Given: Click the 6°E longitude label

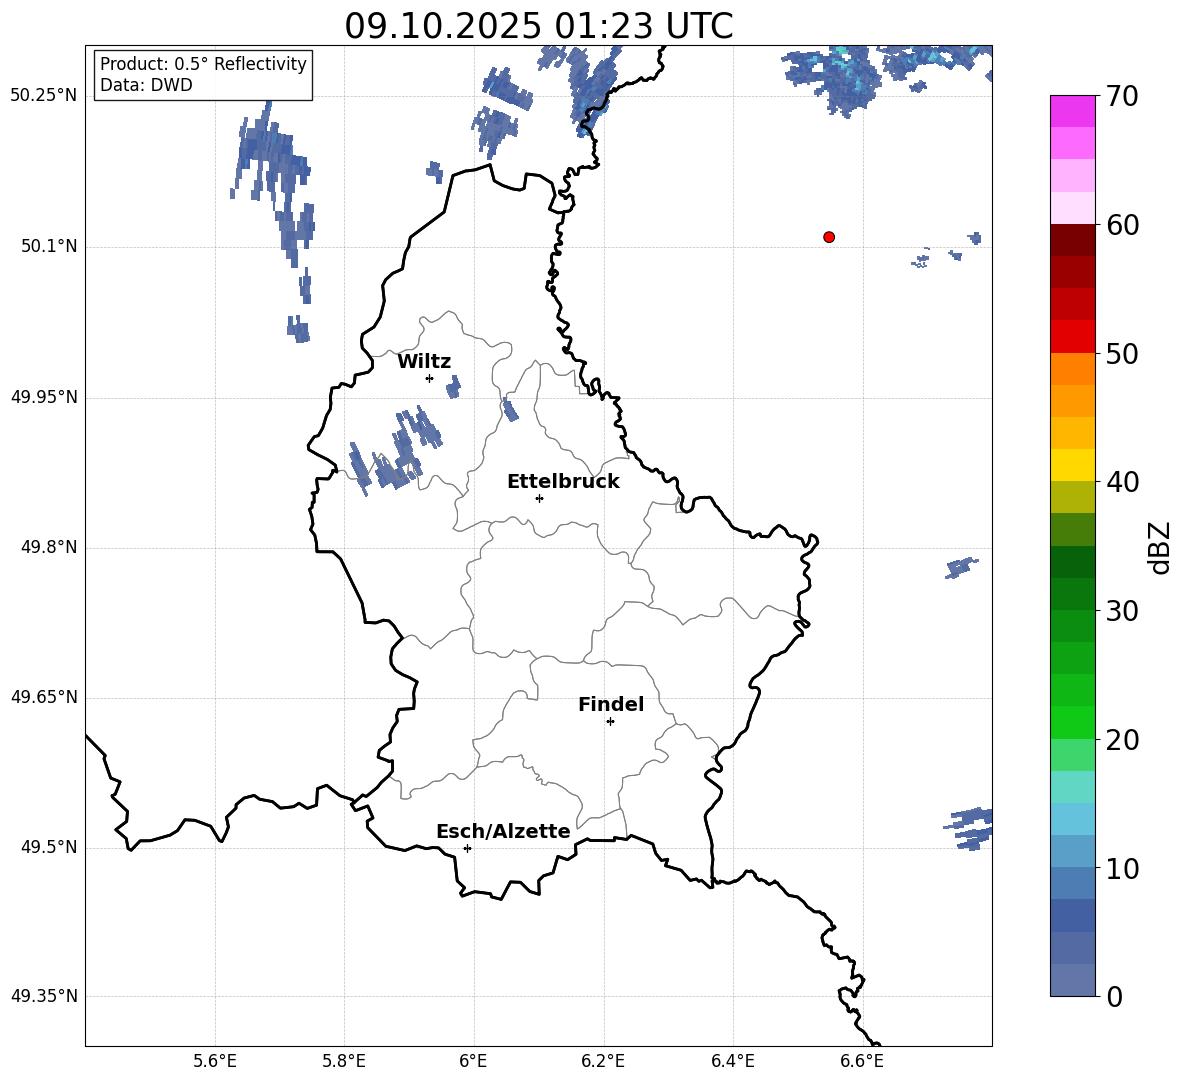Looking at the screenshot, I should [x=473, y=1061].
